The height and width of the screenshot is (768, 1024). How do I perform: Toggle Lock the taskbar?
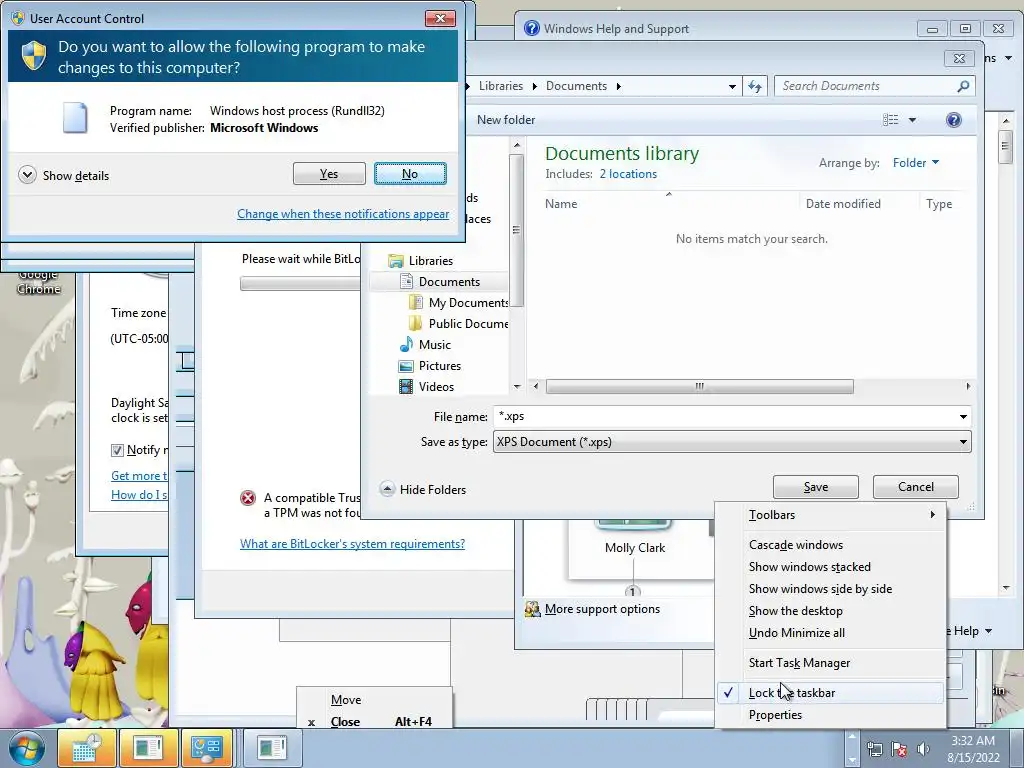(x=831, y=693)
